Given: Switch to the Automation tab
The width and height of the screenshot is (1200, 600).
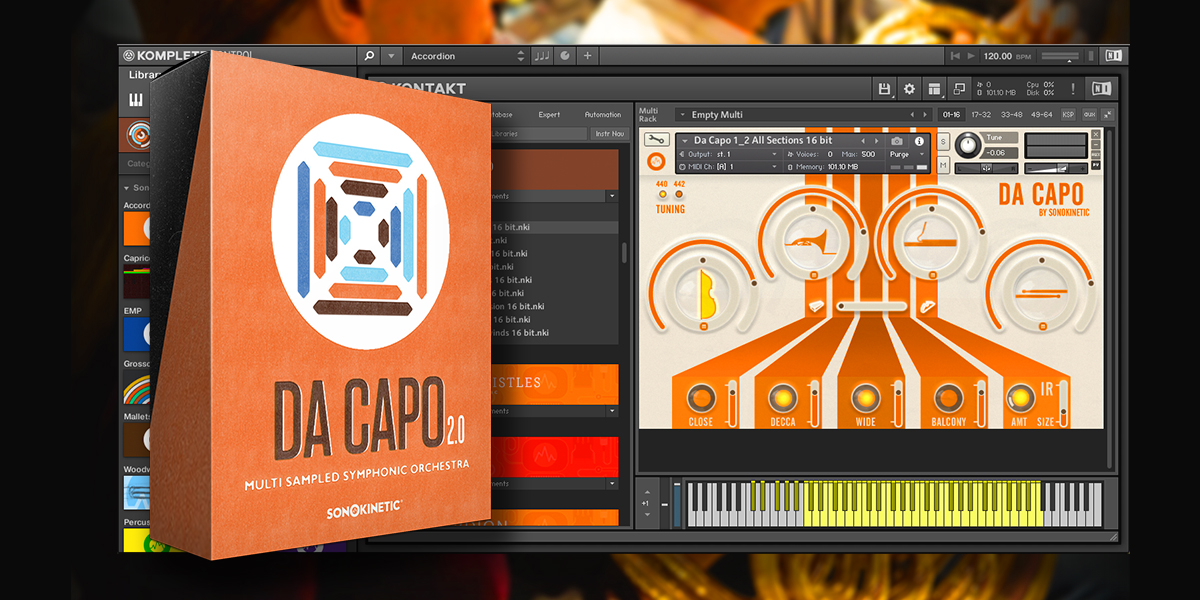Looking at the screenshot, I should [602, 115].
